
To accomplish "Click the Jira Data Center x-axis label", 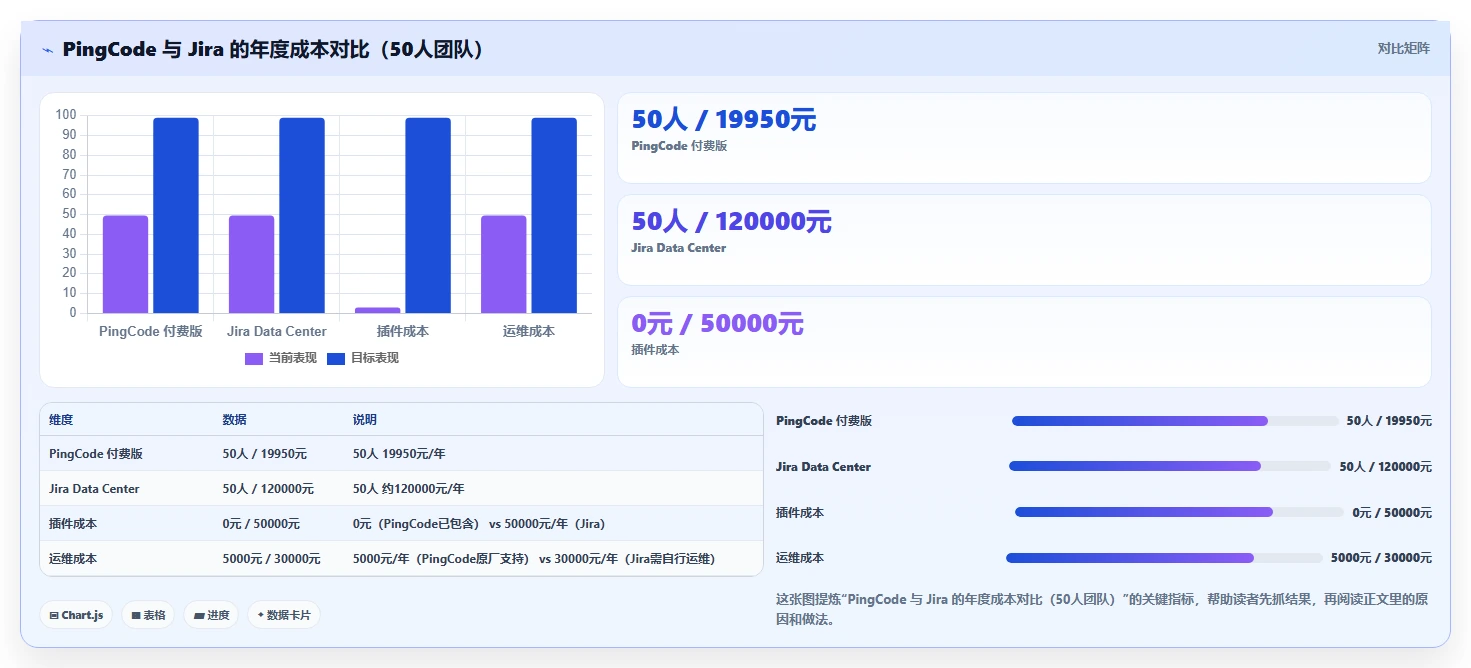I will (x=277, y=331).
